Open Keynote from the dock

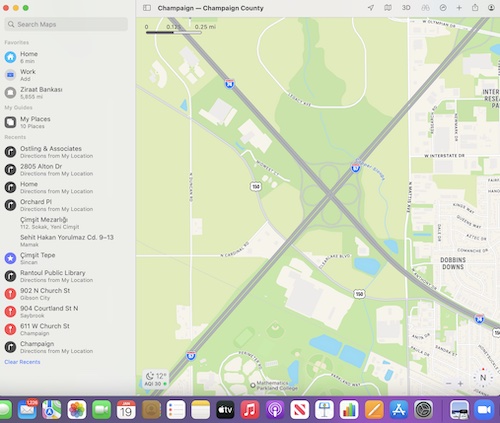tap(324, 410)
